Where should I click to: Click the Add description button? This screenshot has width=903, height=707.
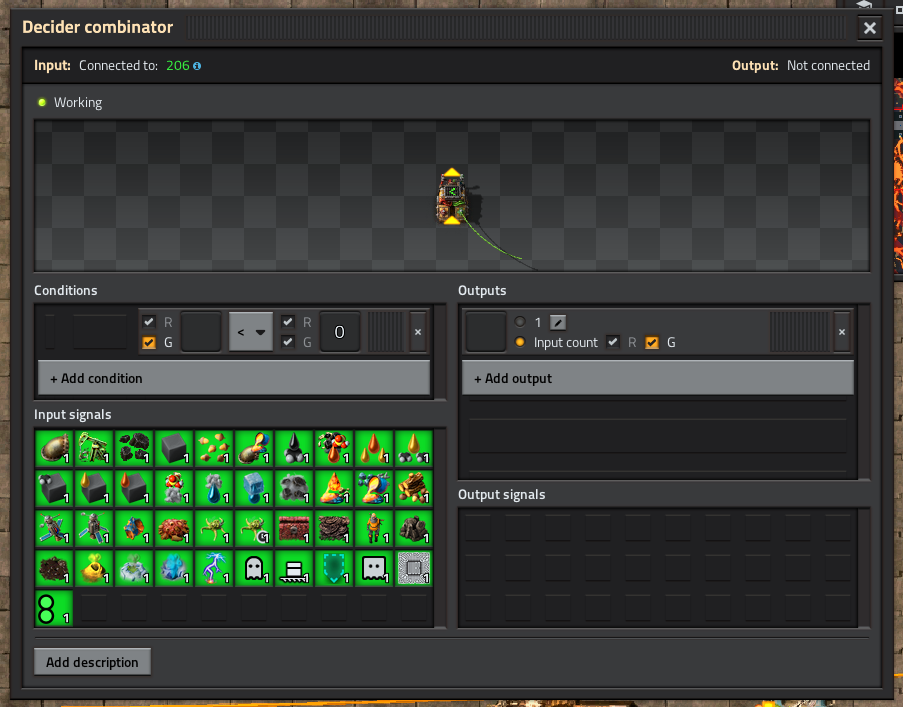92,662
